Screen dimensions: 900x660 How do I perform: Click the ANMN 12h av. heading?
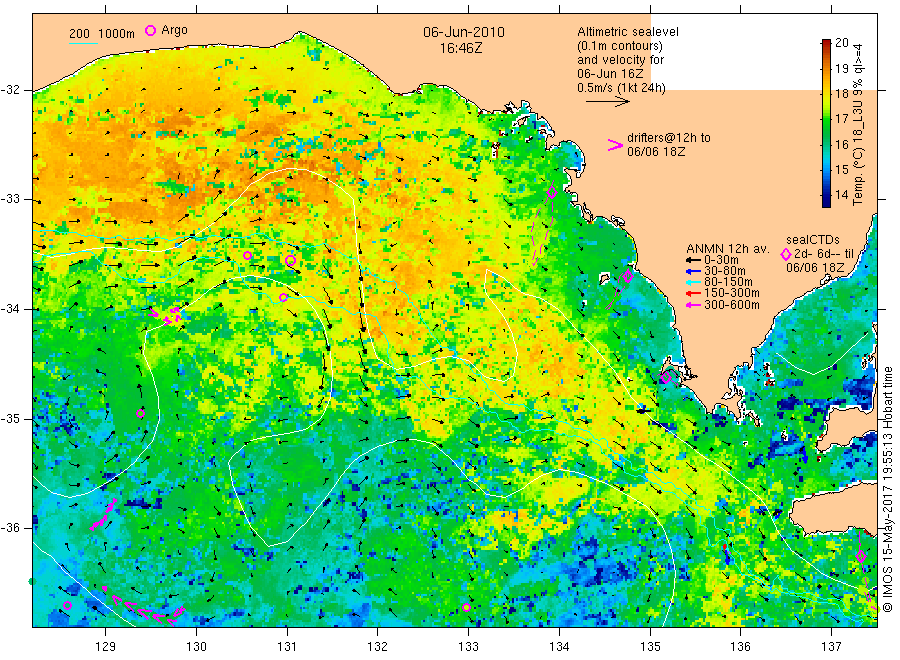(728, 249)
